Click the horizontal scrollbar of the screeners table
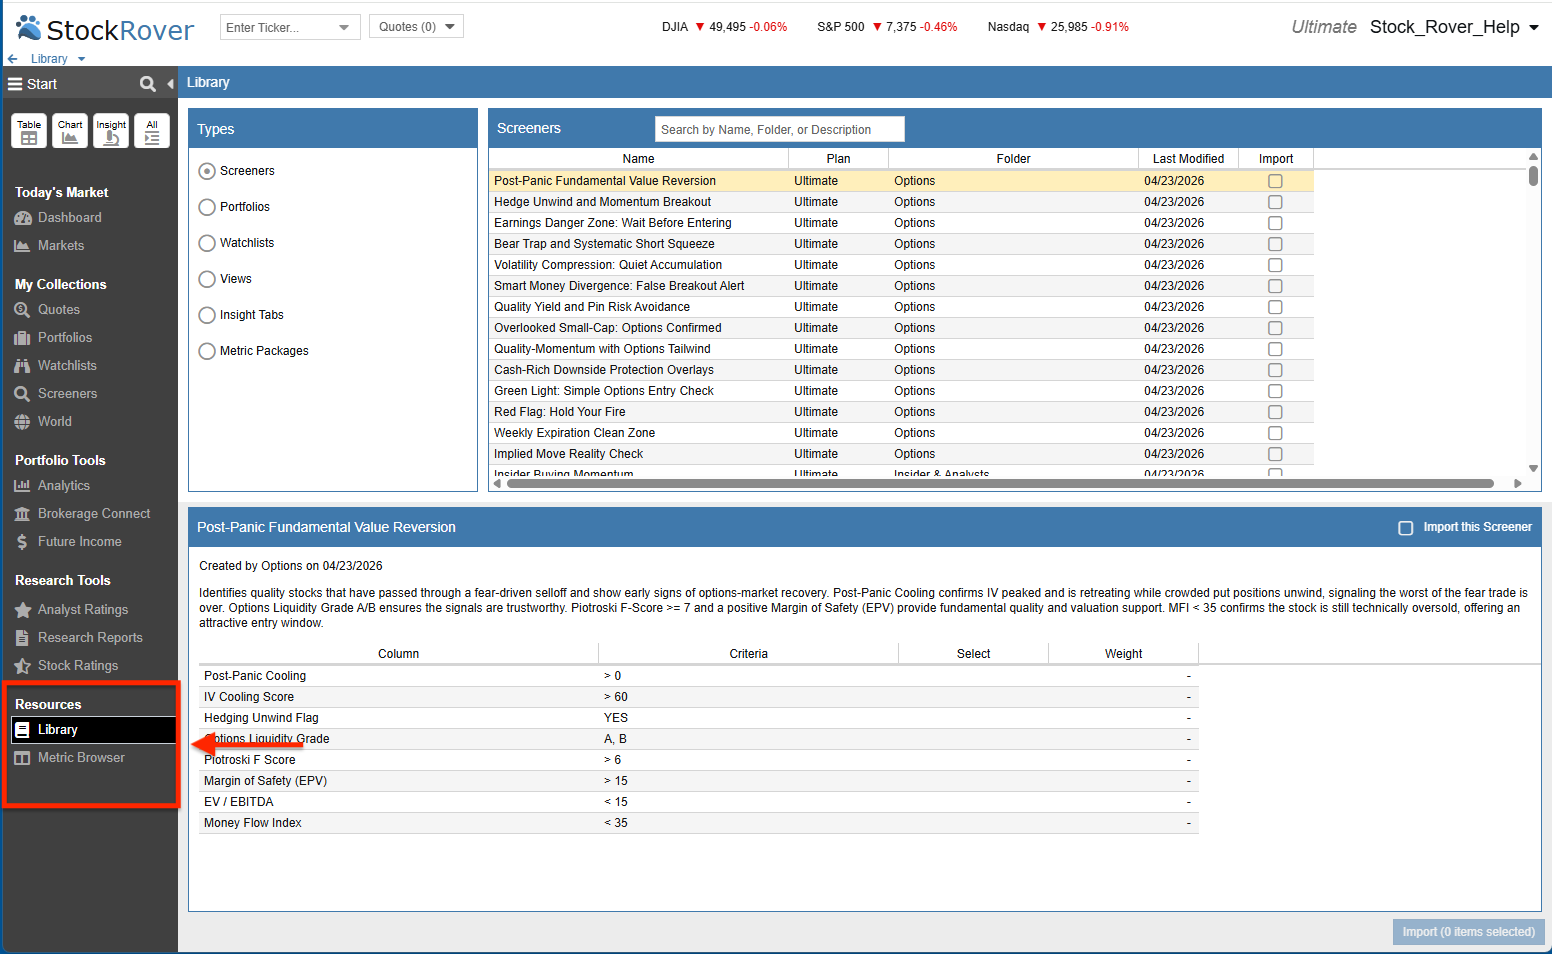This screenshot has height=954, width=1552. click(x=1000, y=483)
